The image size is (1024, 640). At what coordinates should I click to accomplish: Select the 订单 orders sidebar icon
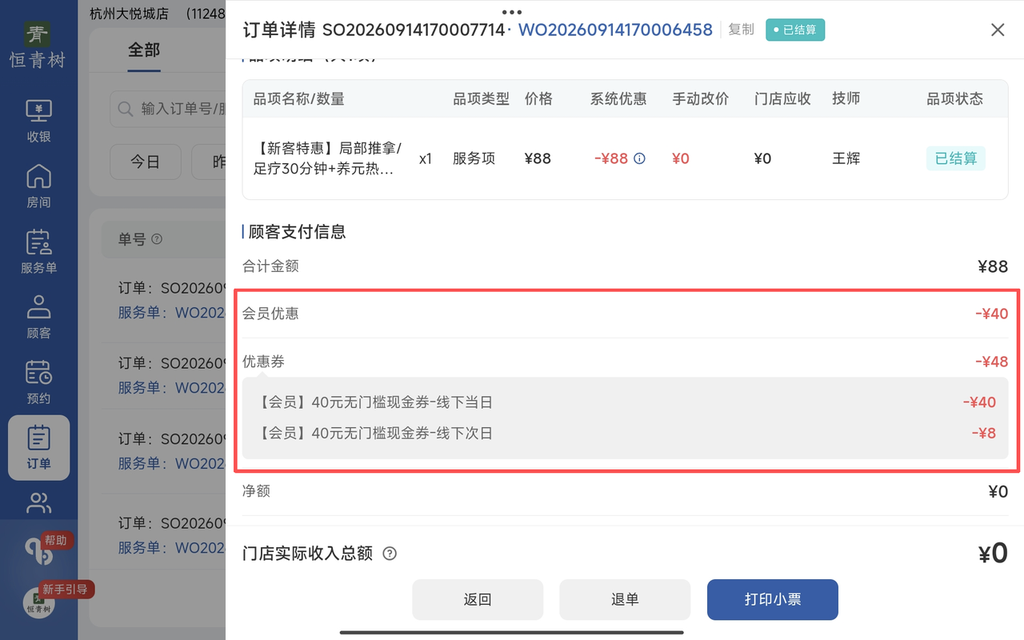(x=39, y=447)
